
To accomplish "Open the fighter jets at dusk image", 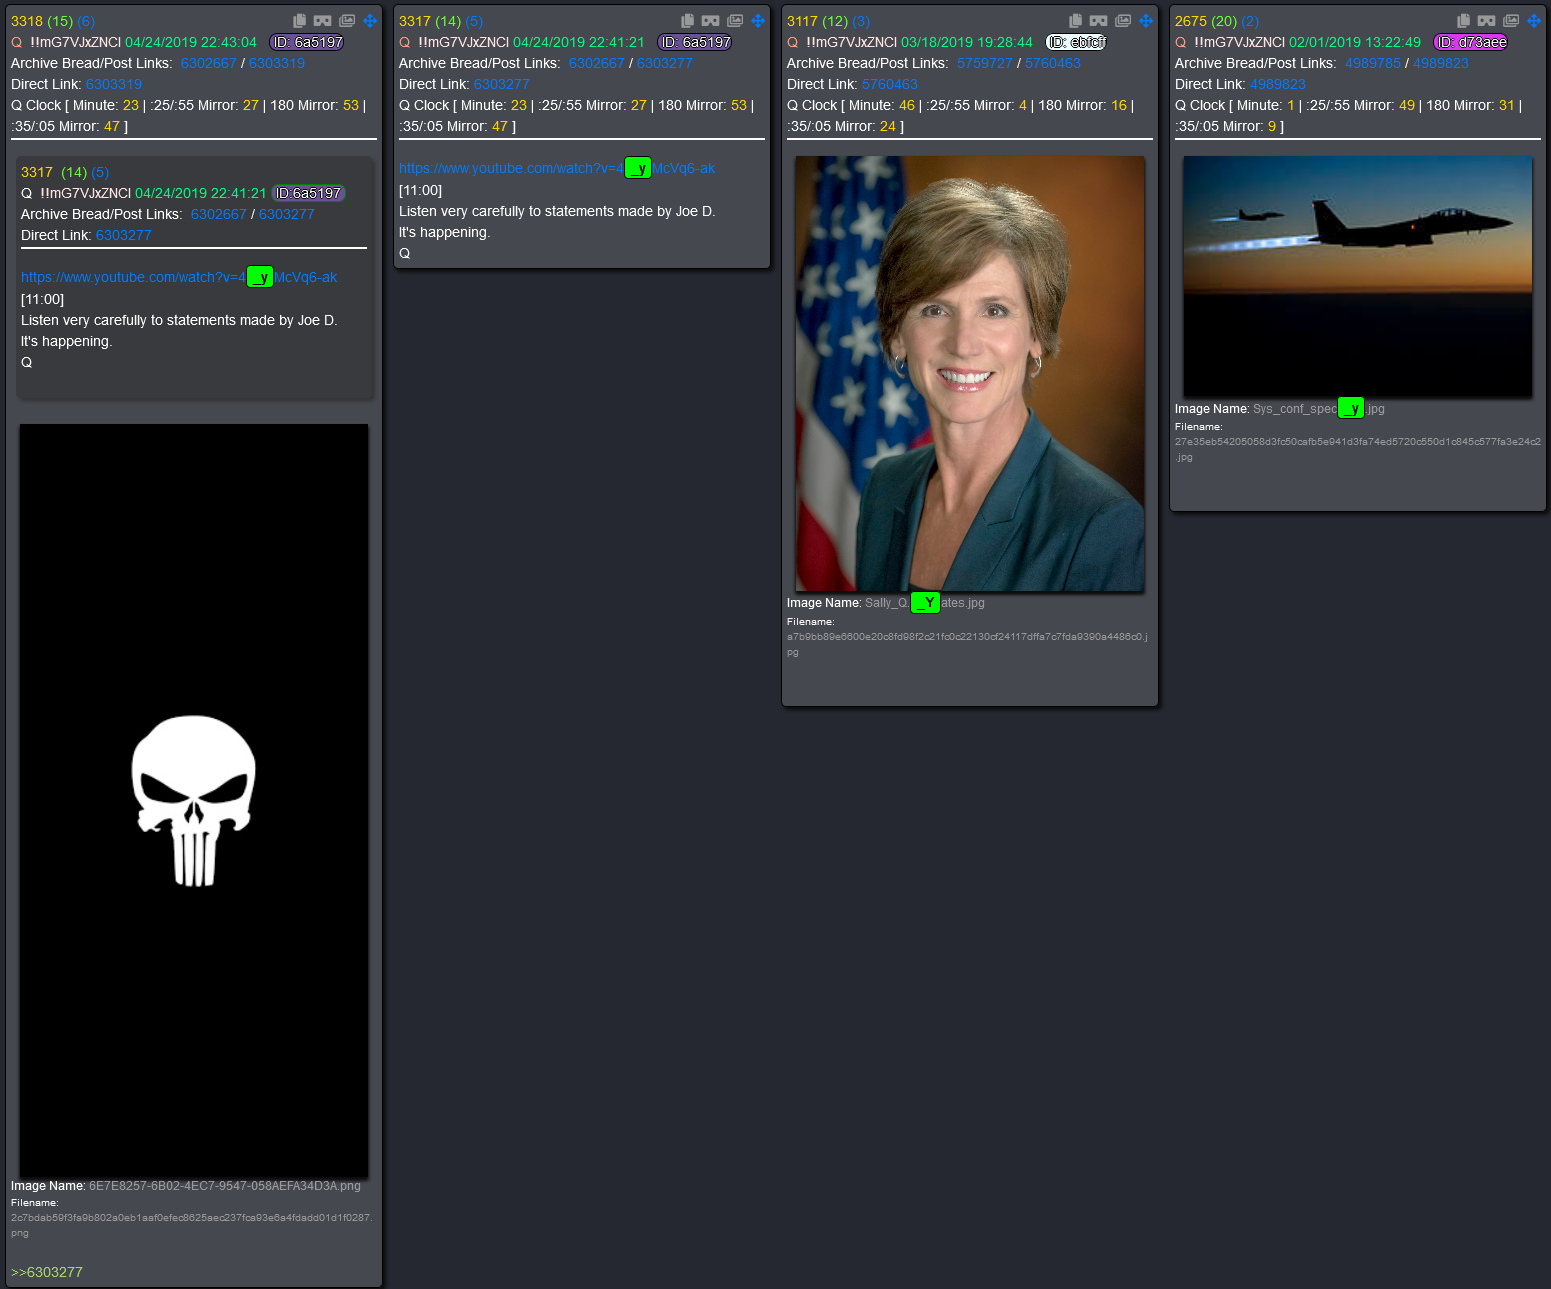I will coord(1358,276).
